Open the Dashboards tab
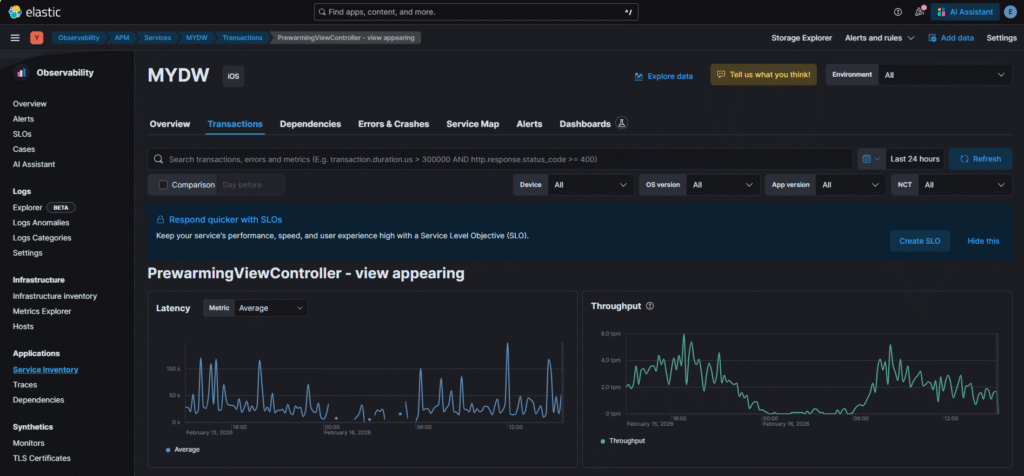1024x476 pixels. click(585, 123)
